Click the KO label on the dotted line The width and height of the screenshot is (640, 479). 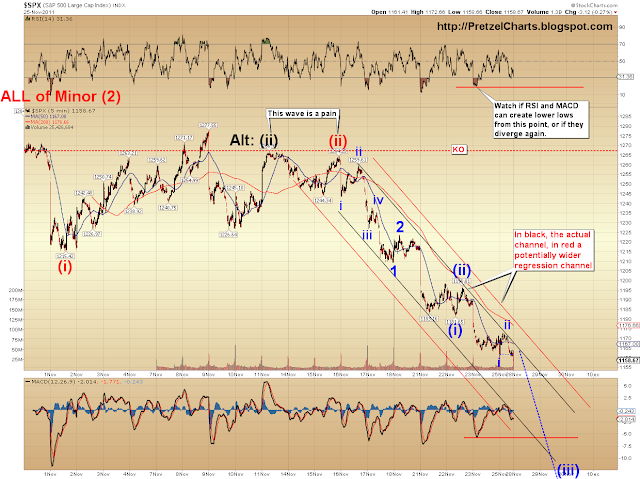[x=458, y=149]
